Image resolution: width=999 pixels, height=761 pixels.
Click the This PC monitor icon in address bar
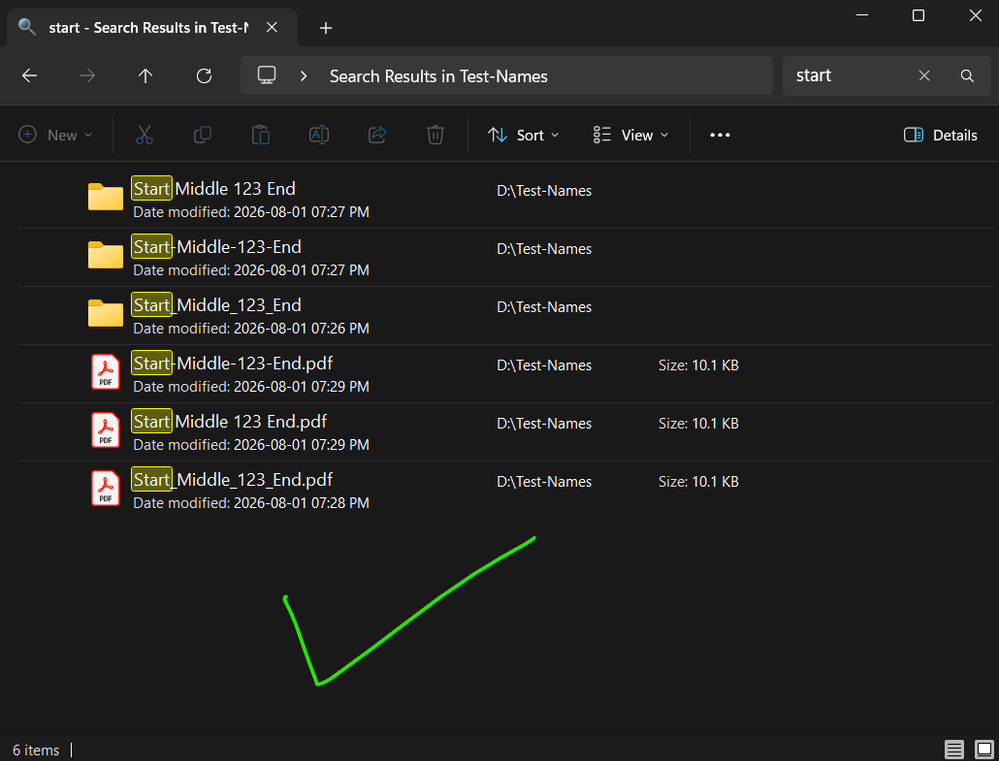point(266,75)
